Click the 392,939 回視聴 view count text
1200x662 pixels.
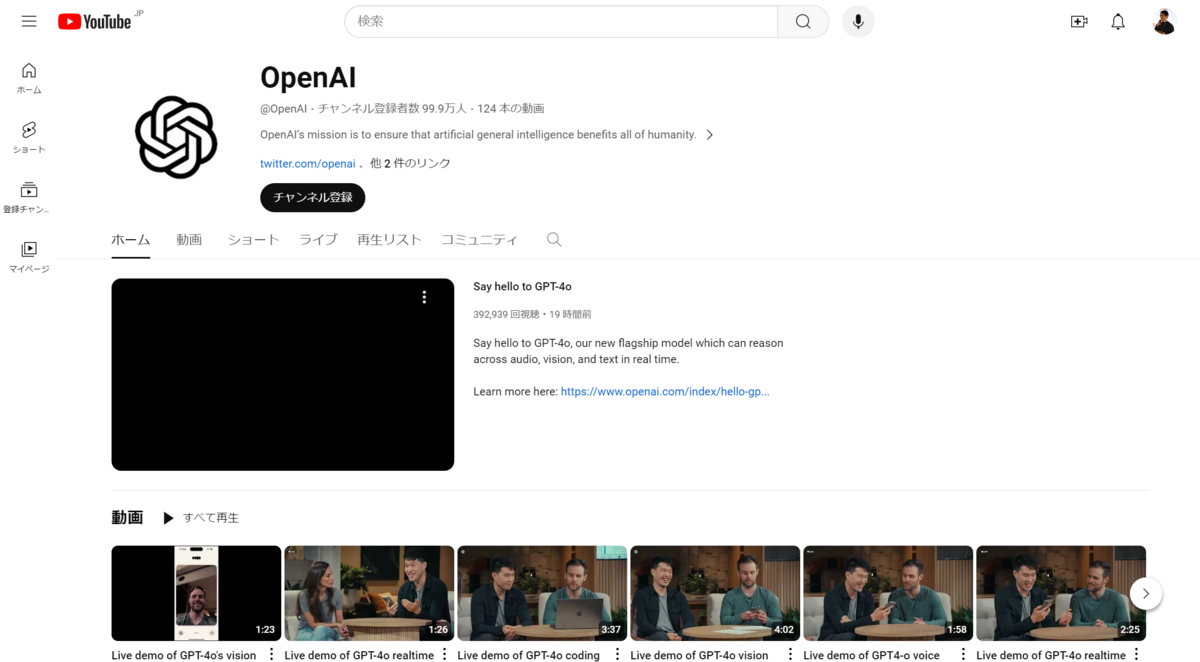[506, 314]
